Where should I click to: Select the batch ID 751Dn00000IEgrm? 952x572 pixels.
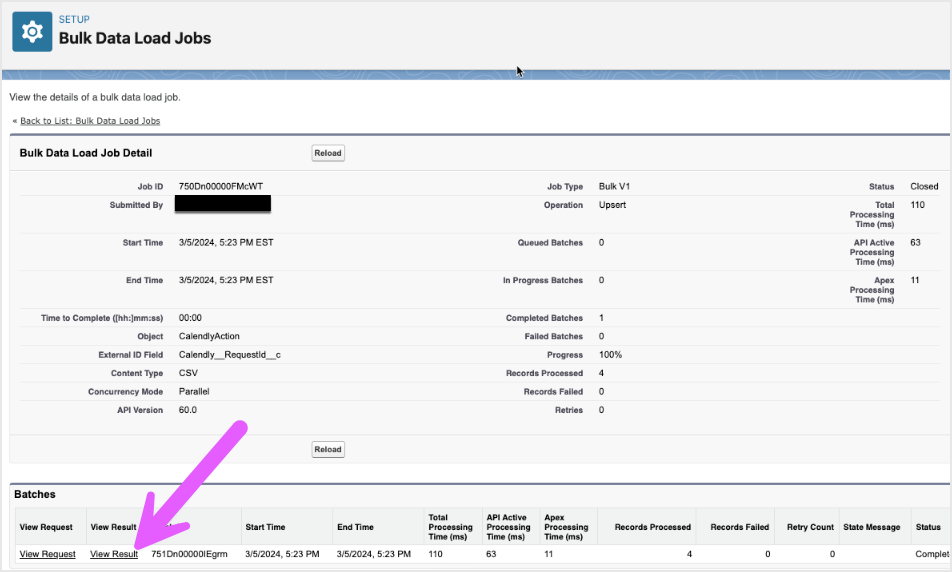188,554
